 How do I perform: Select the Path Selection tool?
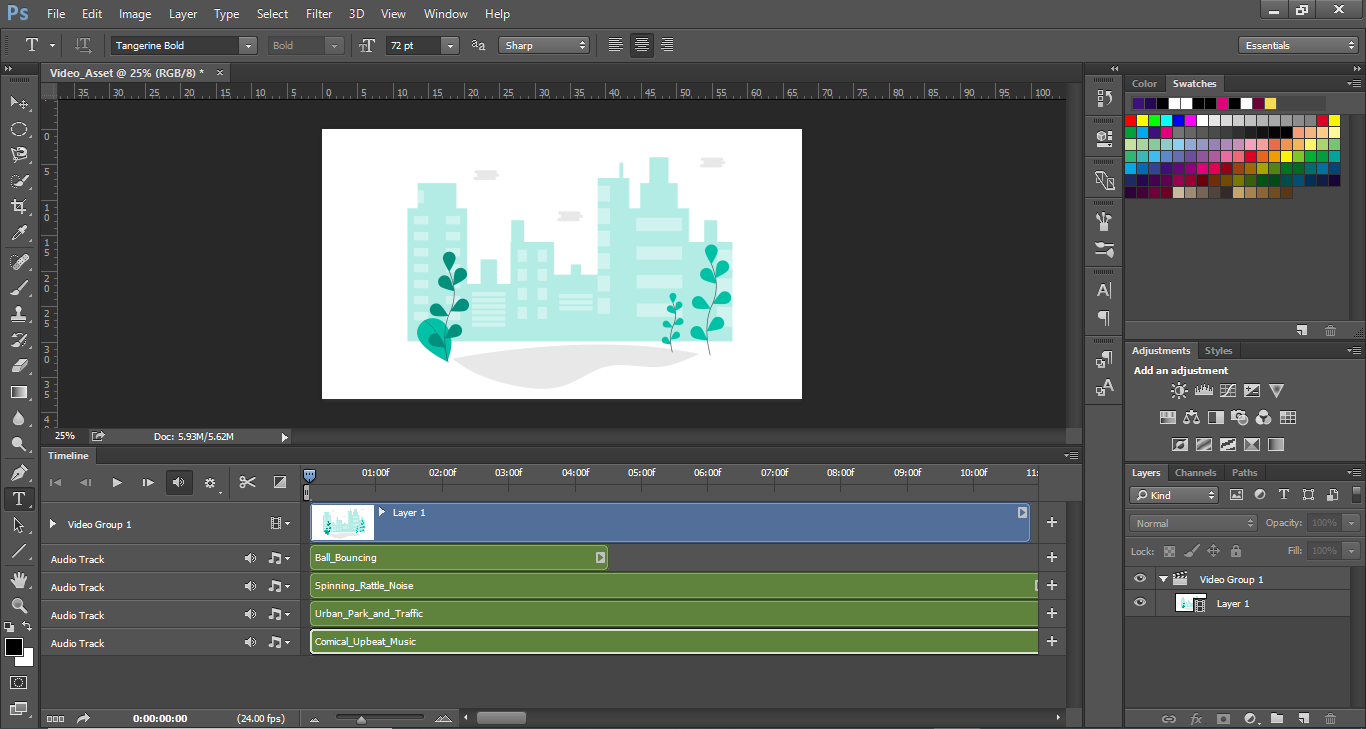[x=18, y=525]
